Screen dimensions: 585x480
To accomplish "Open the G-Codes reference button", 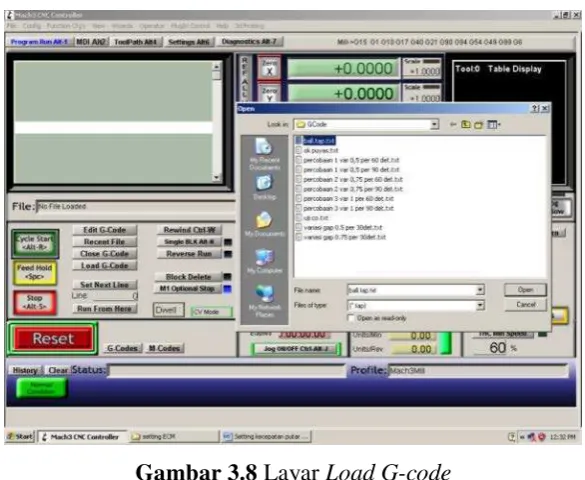I will pyautogui.click(x=122, y=348).
